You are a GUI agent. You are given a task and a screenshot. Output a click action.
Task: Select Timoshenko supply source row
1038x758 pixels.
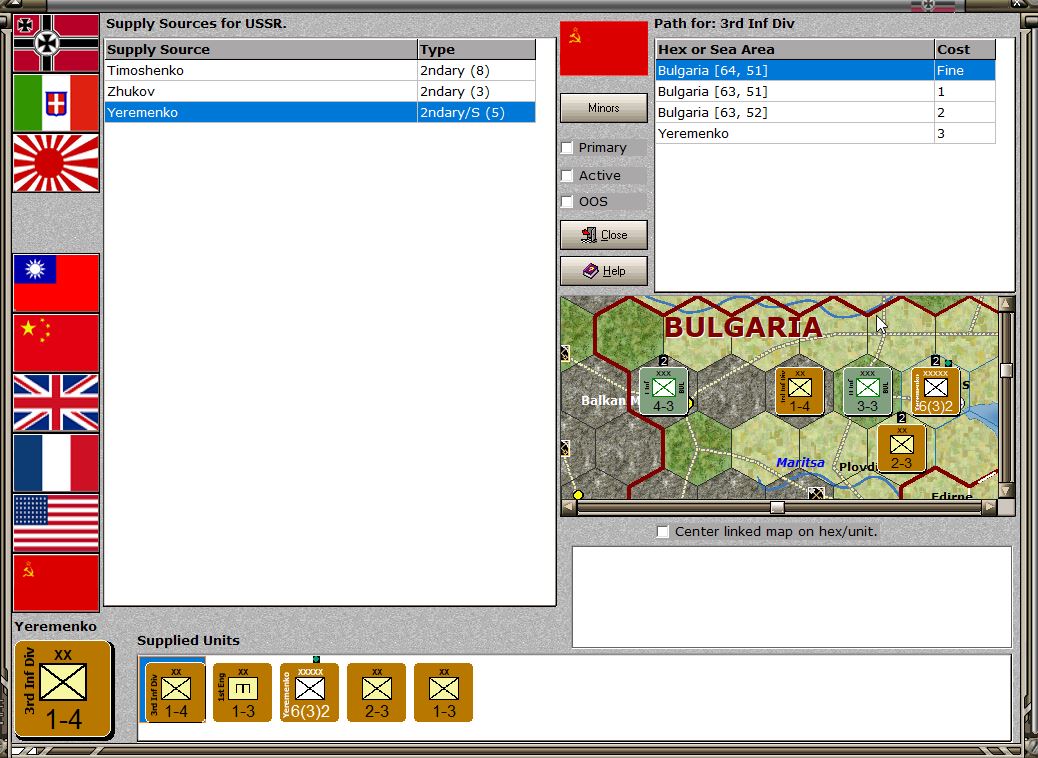point(320,70)
